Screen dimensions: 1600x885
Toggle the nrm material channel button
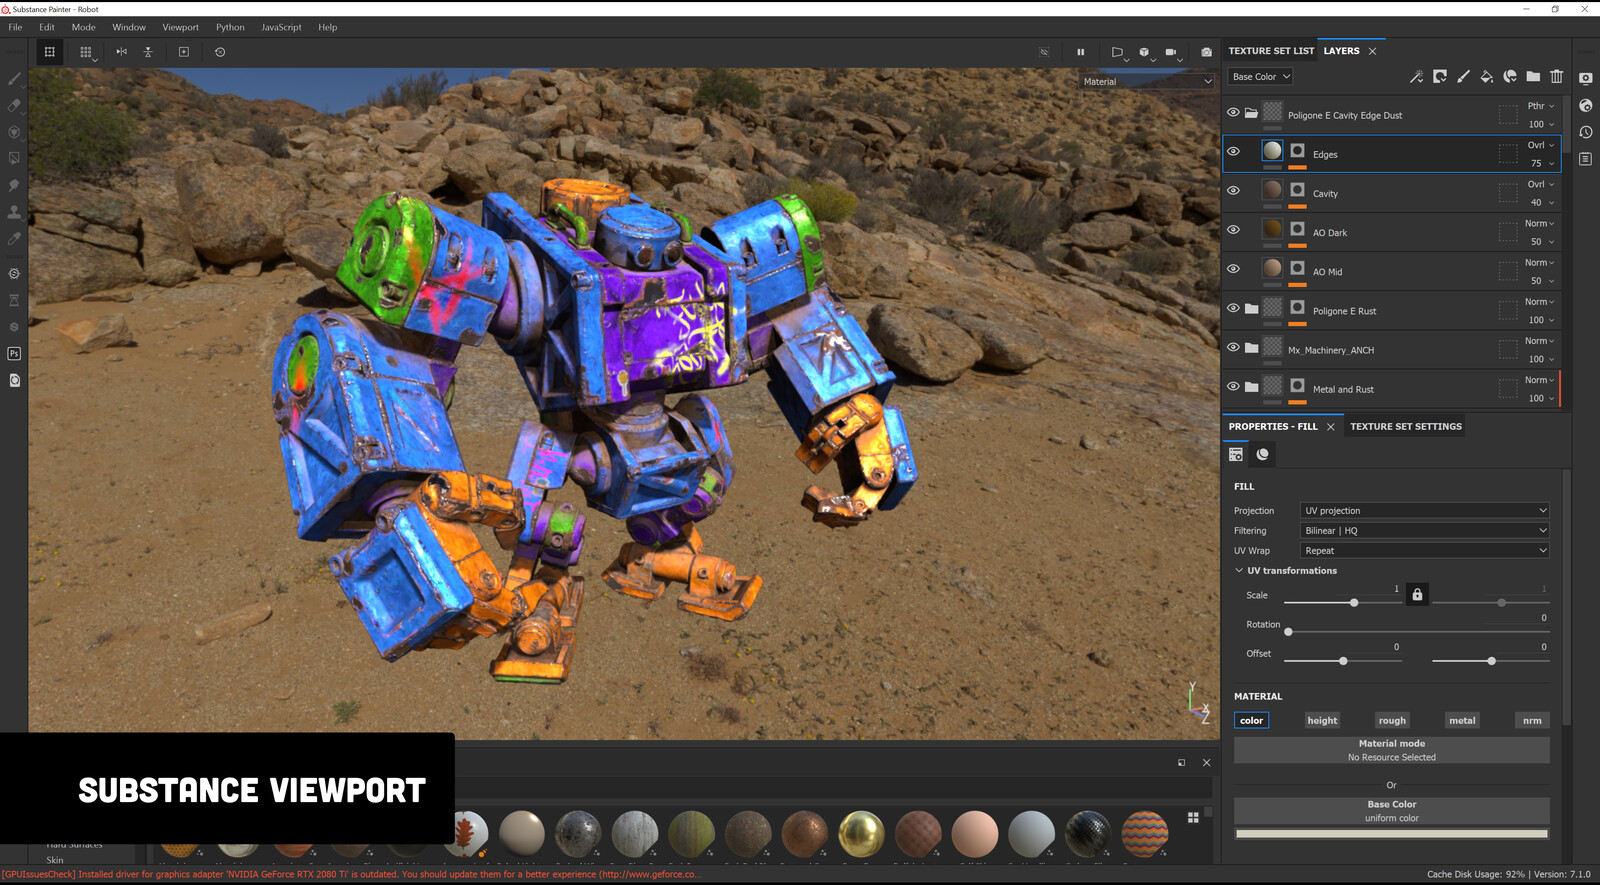click(x=1532, y=720)
